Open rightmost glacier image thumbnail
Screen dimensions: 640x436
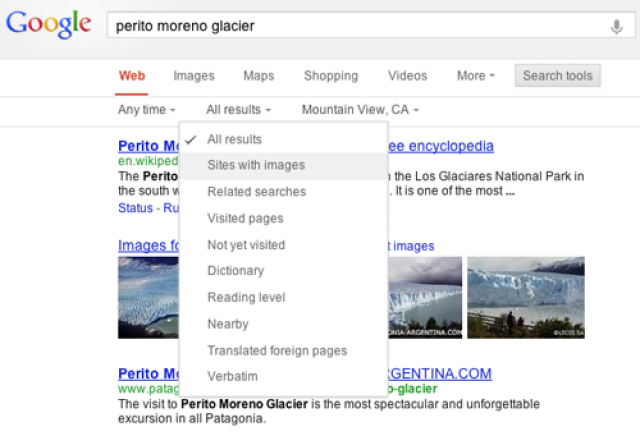pos(526,297)
